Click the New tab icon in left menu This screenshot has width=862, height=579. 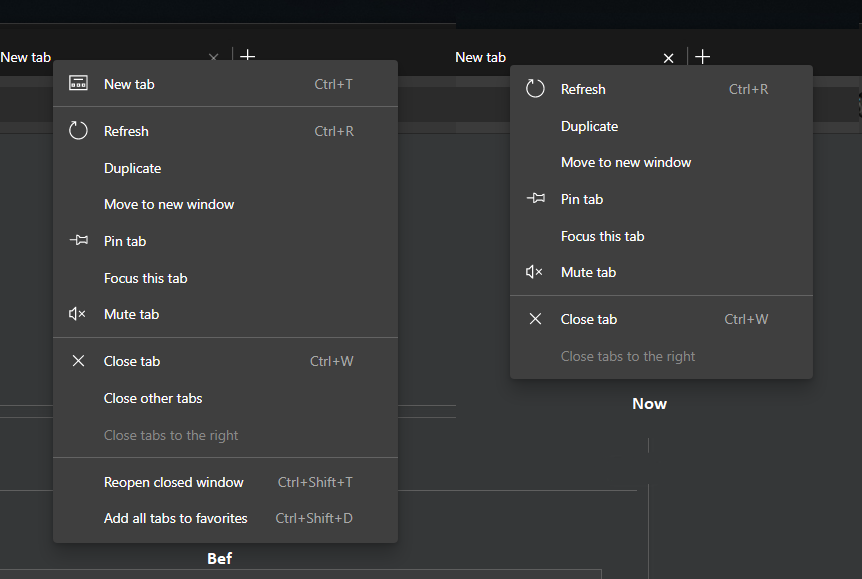point(78,84)
